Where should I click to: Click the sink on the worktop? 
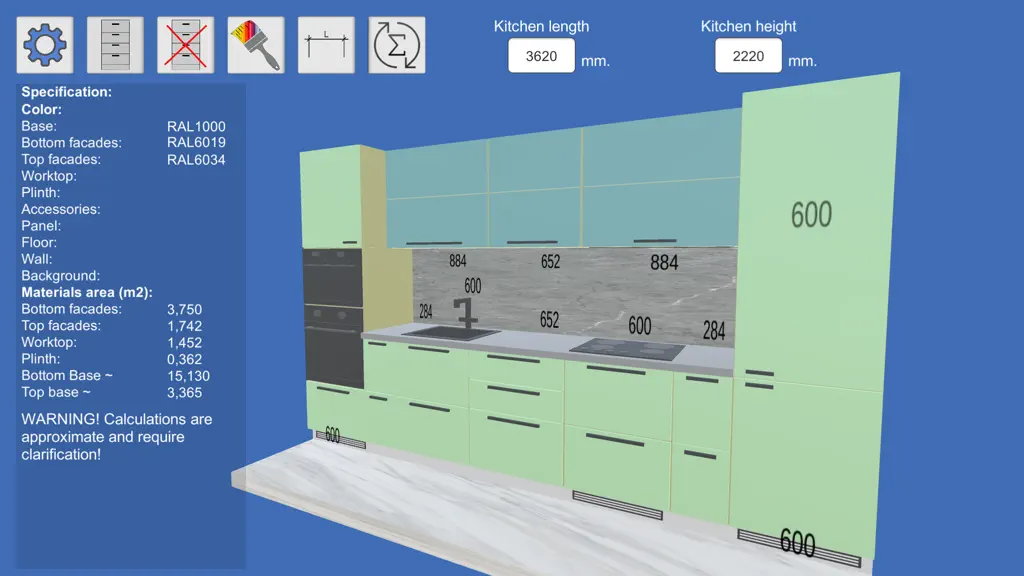coord(451,333)
